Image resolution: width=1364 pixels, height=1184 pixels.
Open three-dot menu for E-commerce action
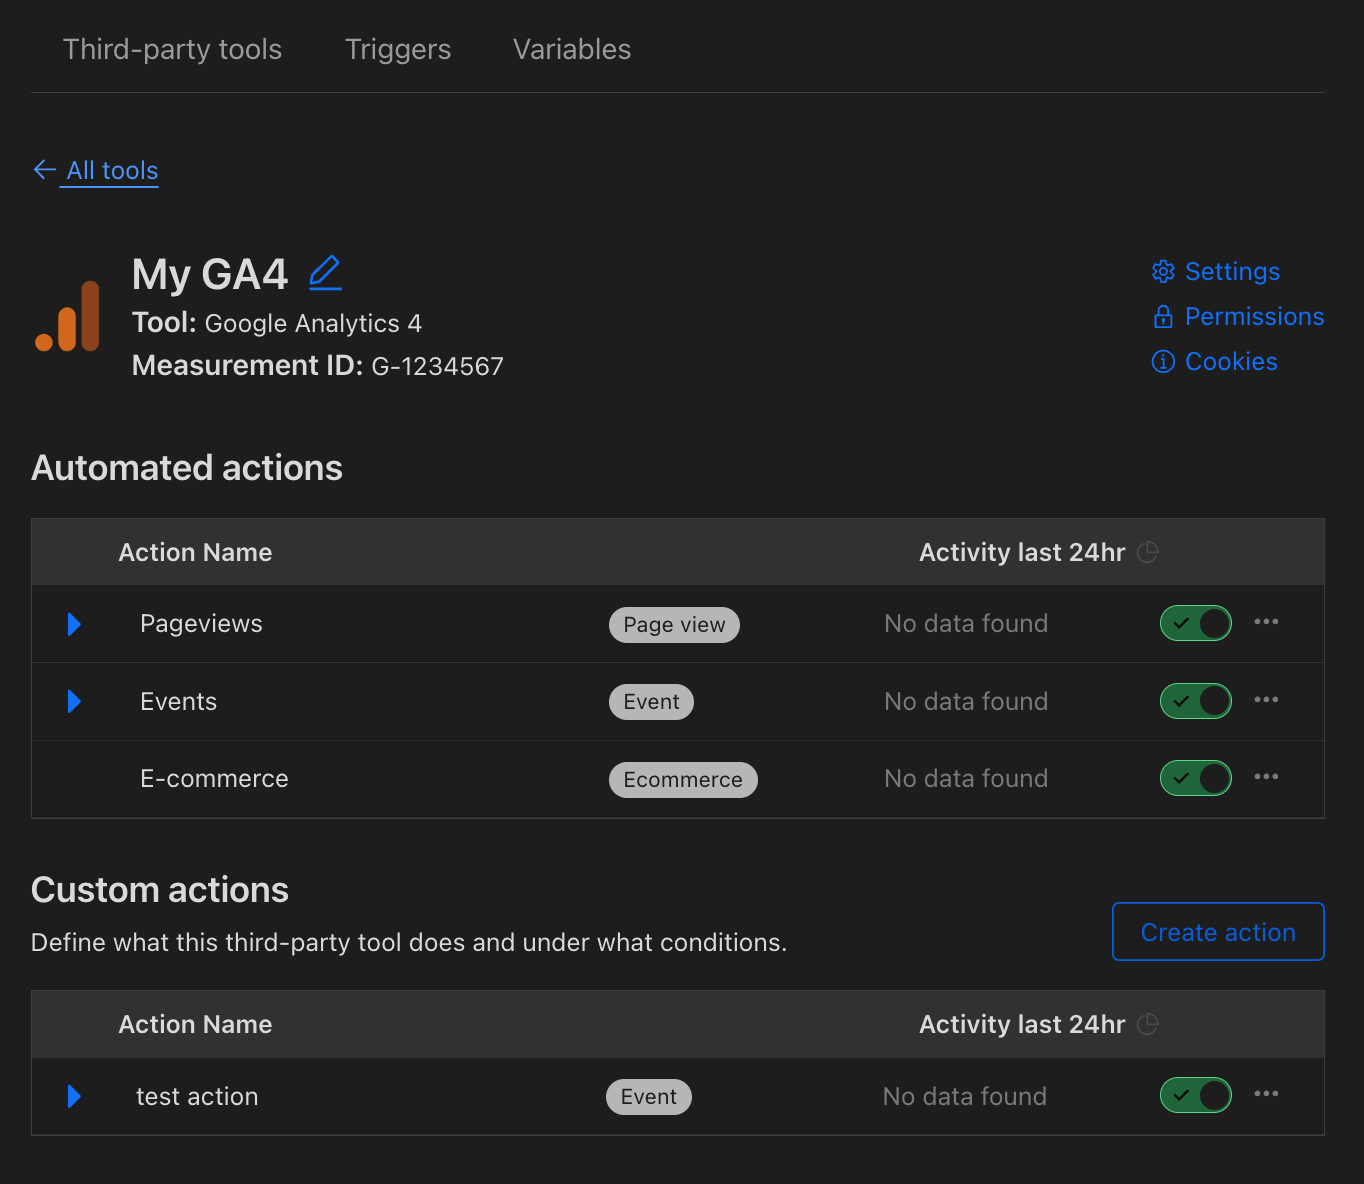(x=1266, y=777)
